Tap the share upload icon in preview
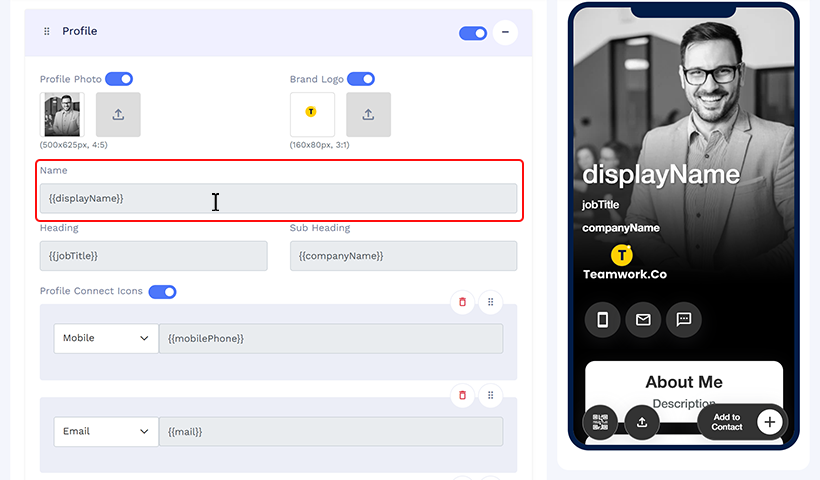The image size is (820, 480). tap(642, 422)
